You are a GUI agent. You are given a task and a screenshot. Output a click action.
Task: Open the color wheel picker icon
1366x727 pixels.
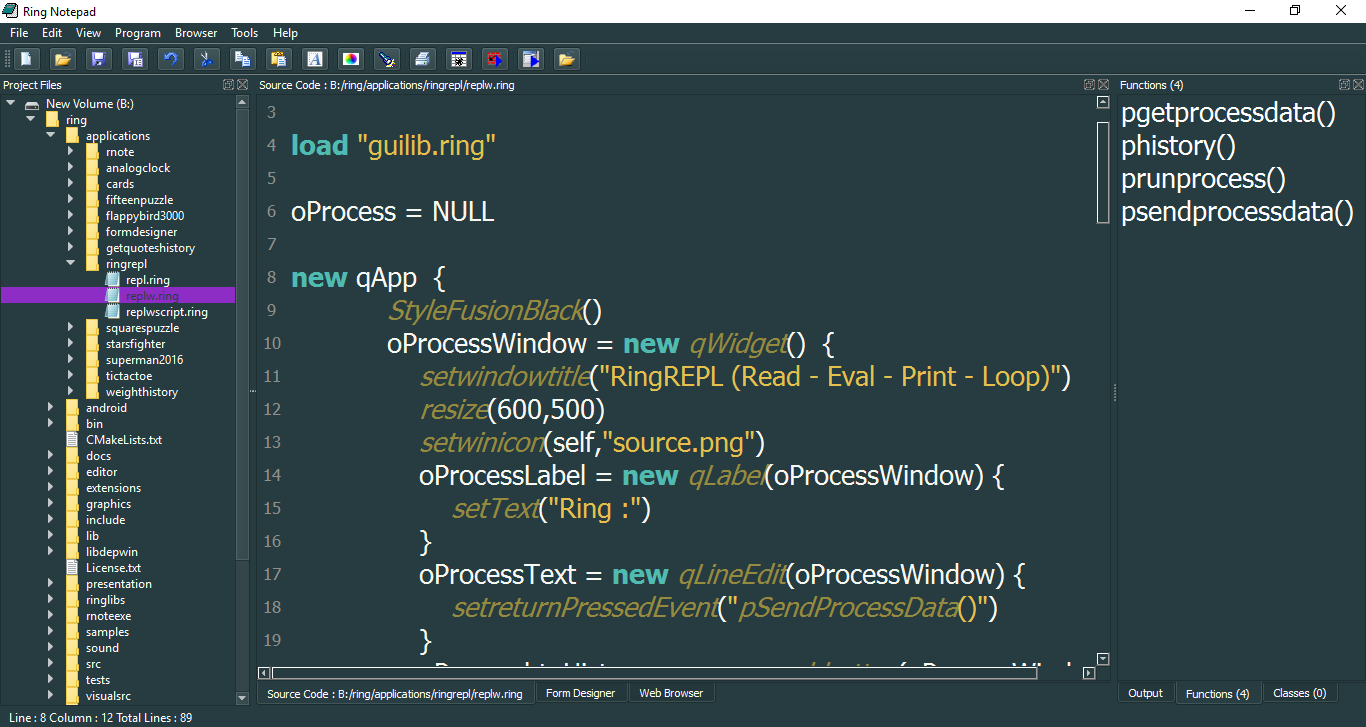point(350,59)
